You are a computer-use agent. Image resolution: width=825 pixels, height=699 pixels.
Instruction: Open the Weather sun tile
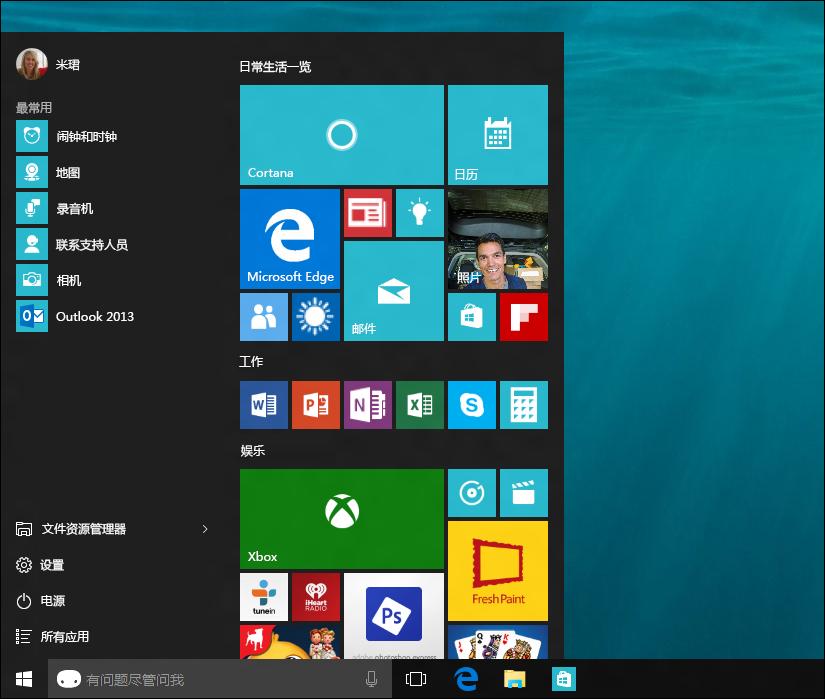coord(316,317)
